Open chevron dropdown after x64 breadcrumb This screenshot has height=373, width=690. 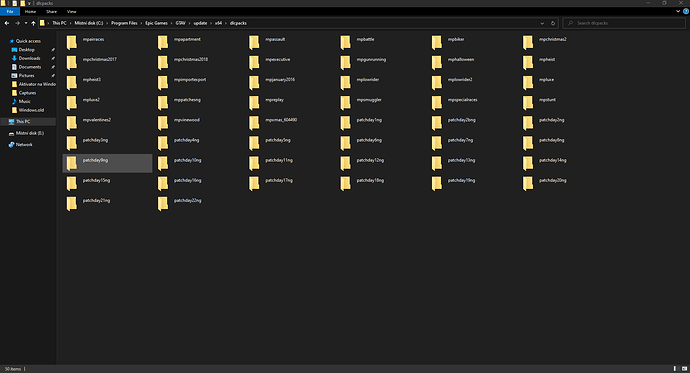[226, 23]
